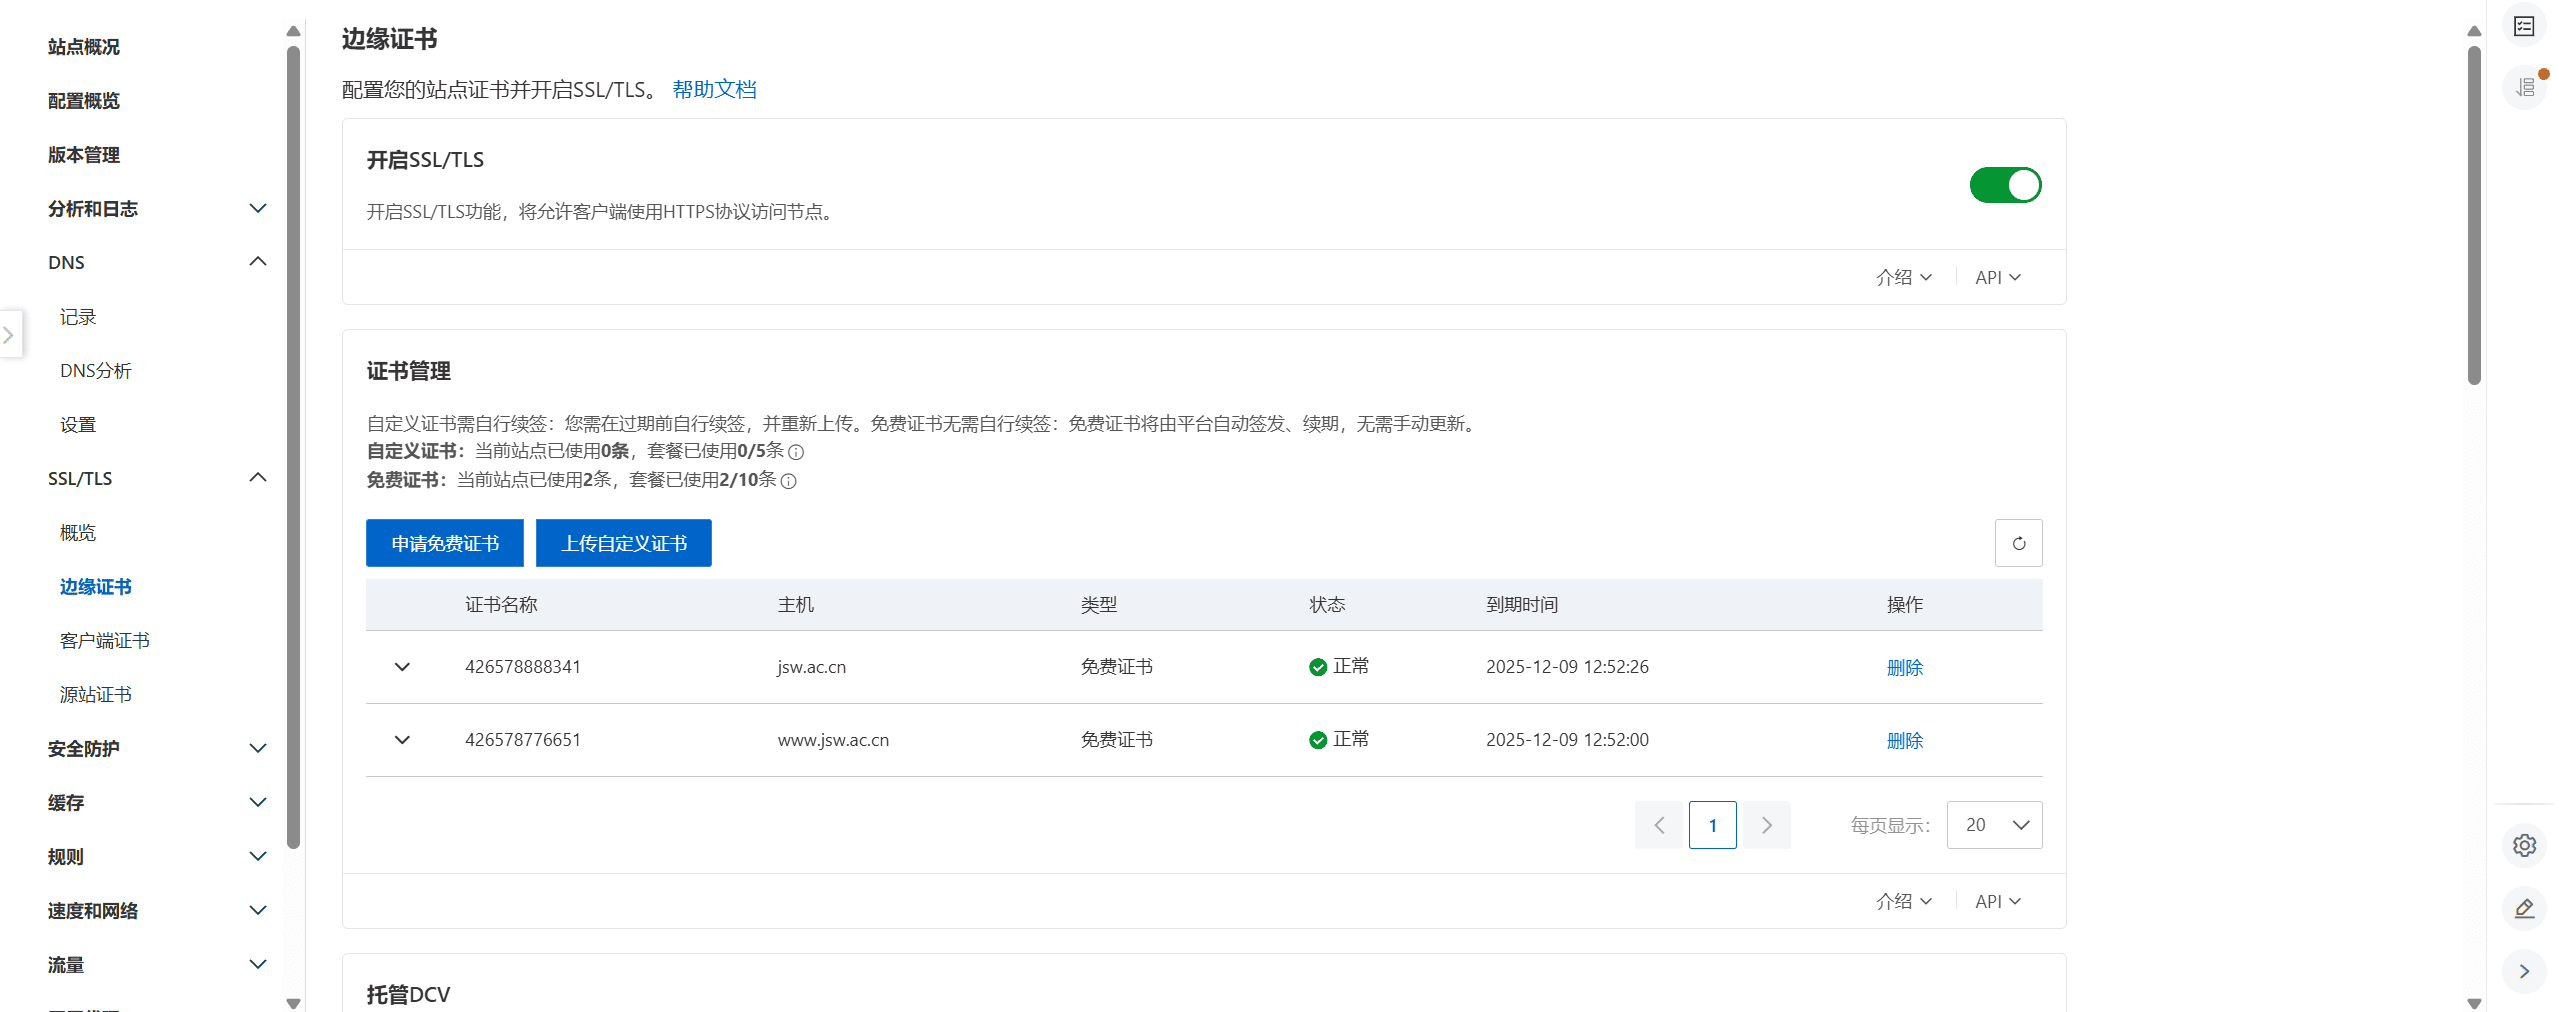Click the settings gear icon in right sidebar
This screenshot has width=2559, height=1012.
[2524, 846]
